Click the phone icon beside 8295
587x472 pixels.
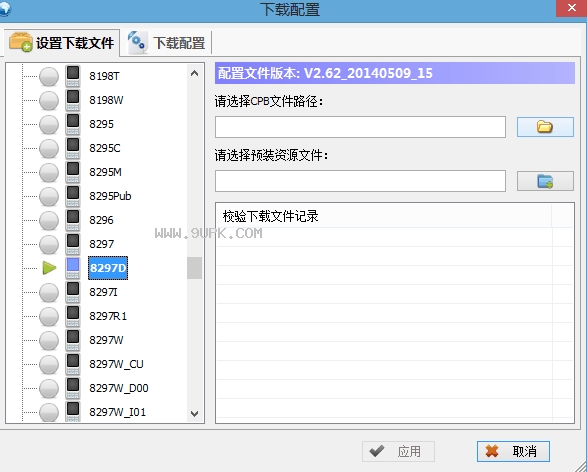73,124
